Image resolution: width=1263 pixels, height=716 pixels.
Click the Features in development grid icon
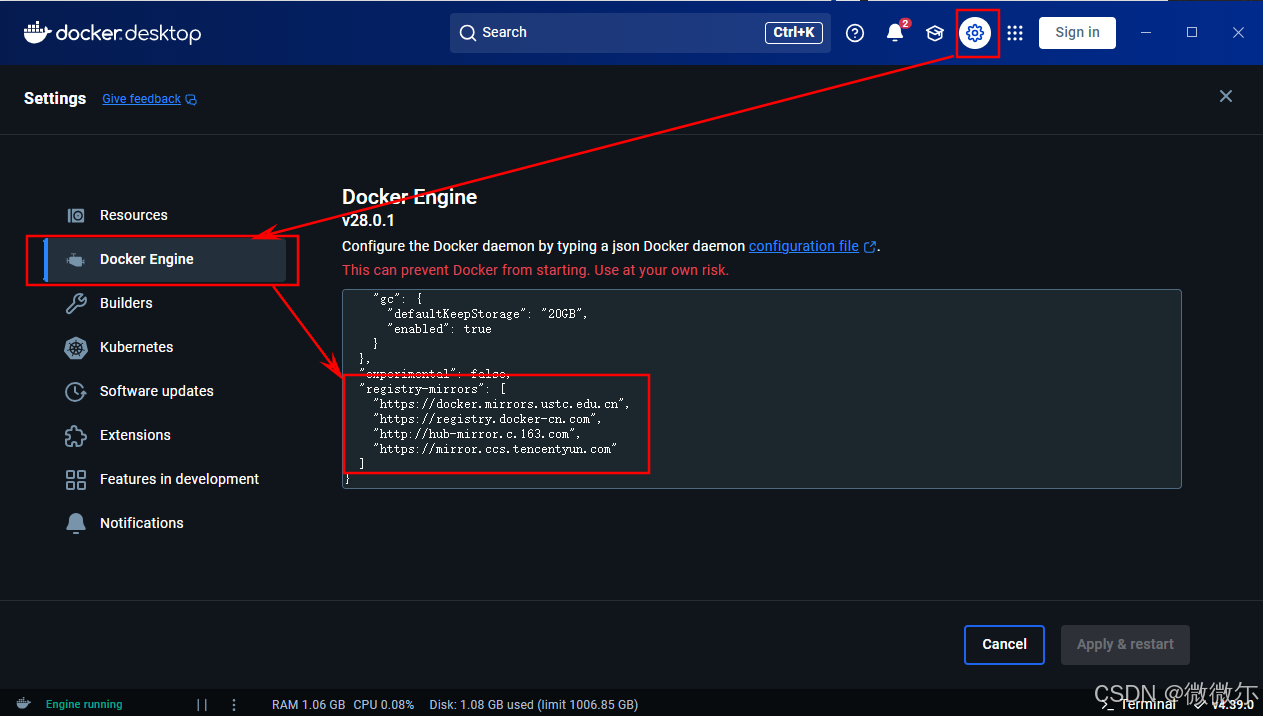pos(76,480)
